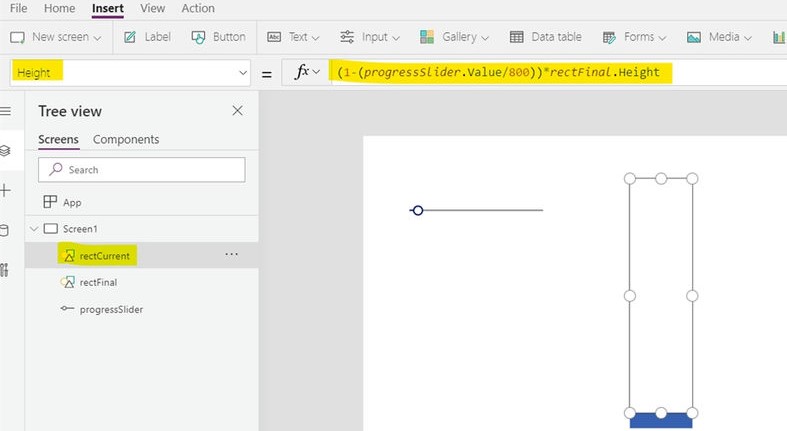The image size is (787, 431).
Task: Click the Text Abc icon
Action: click(274, 37)
